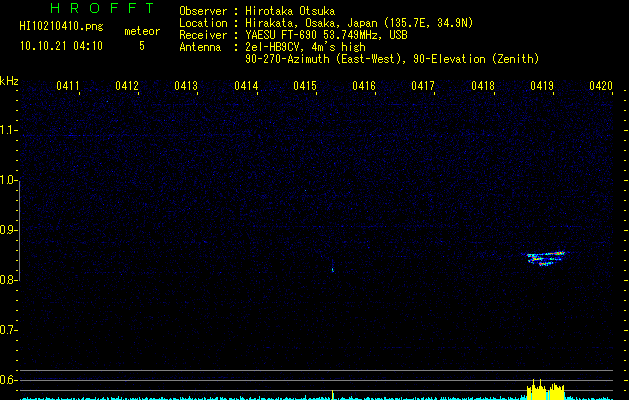The height and width of the screenshot is (400, 629).
Task: Click time axis label 0414
Action: [246, 86]
